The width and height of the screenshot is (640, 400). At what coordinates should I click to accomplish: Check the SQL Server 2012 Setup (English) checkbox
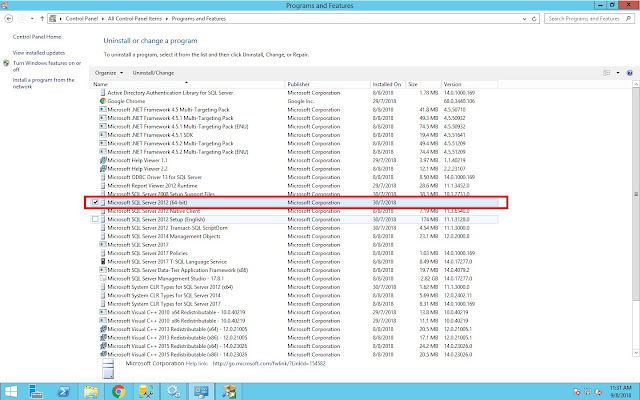[x=95, y=219]
